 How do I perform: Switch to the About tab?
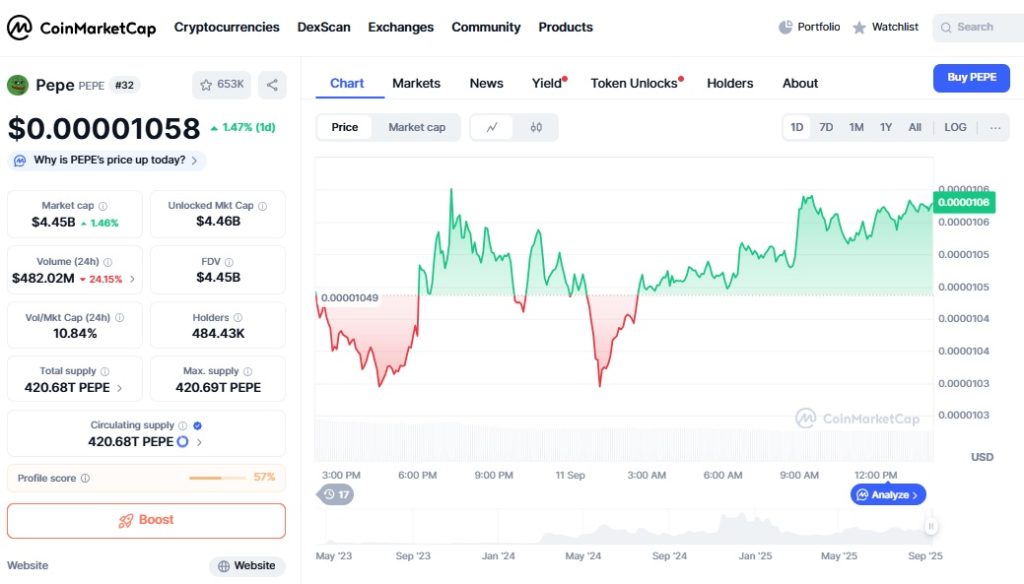pyautogui.click(x=800, y=84)
